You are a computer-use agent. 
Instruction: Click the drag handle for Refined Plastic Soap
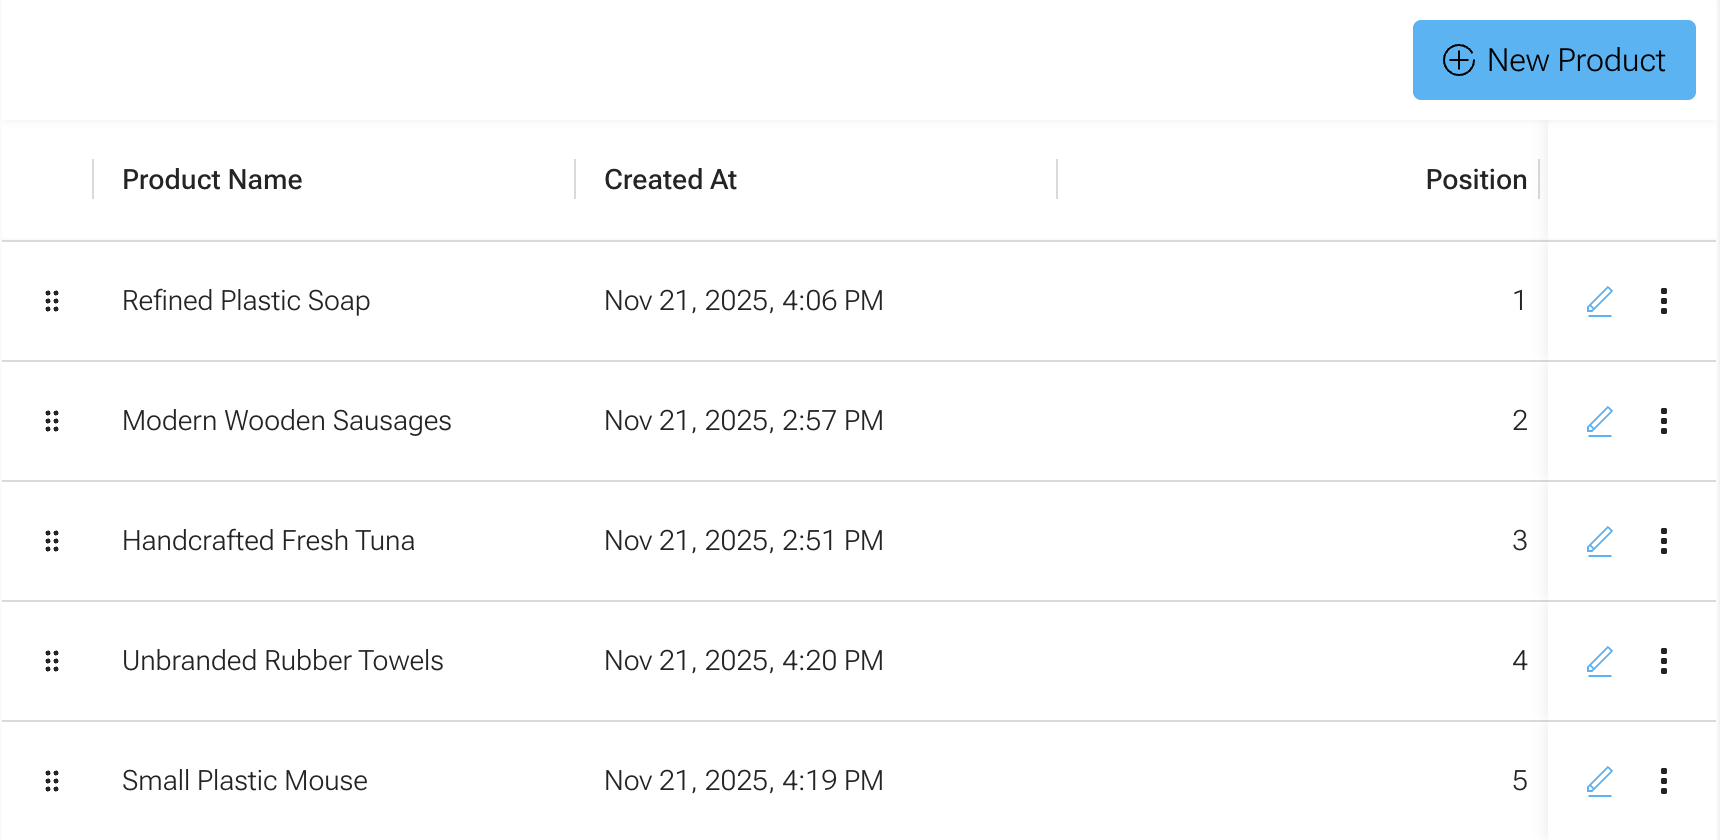52,300
